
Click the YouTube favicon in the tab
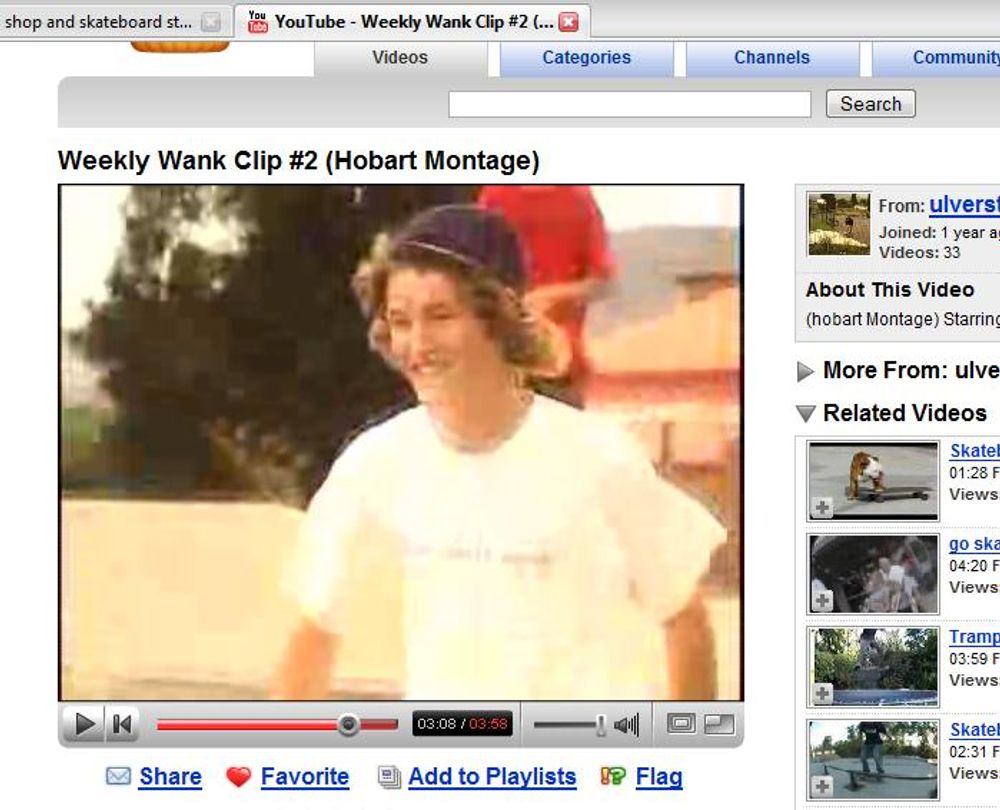257,22
